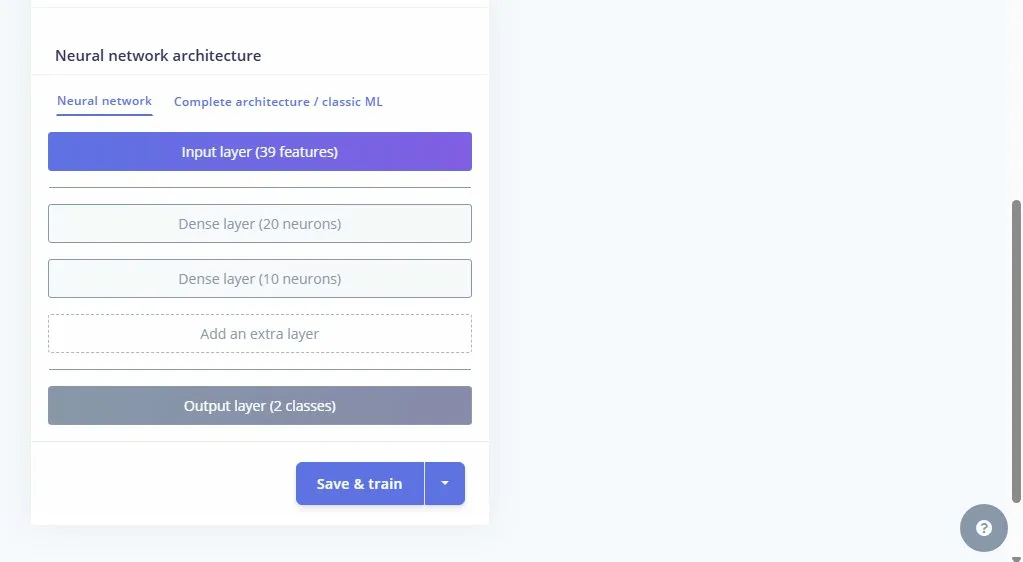Click the vertical scrollbar thumb
This screenshot has height=562, width=1023.
[x=1017, y=350]
